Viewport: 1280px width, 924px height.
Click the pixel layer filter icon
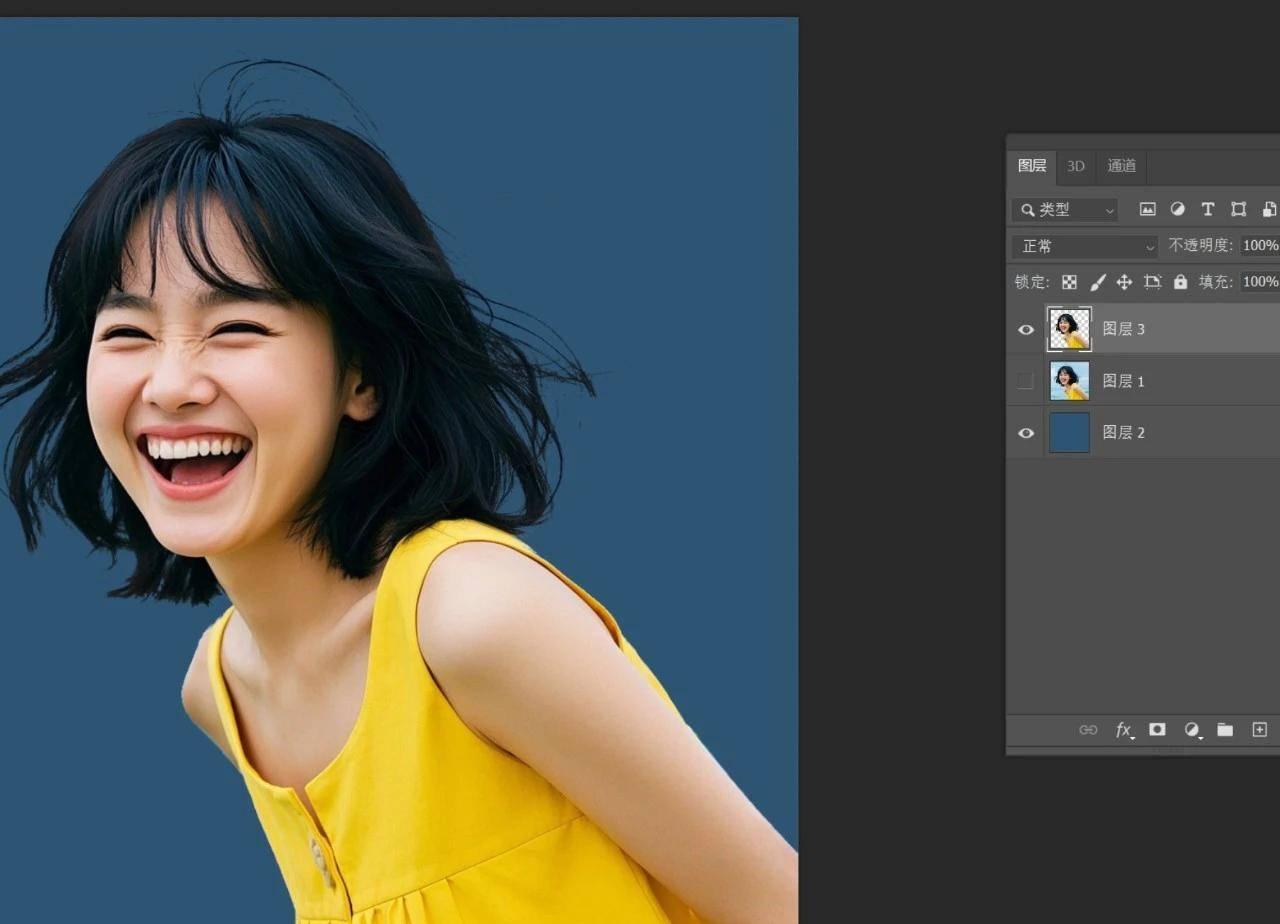[x=1148, y=209]
